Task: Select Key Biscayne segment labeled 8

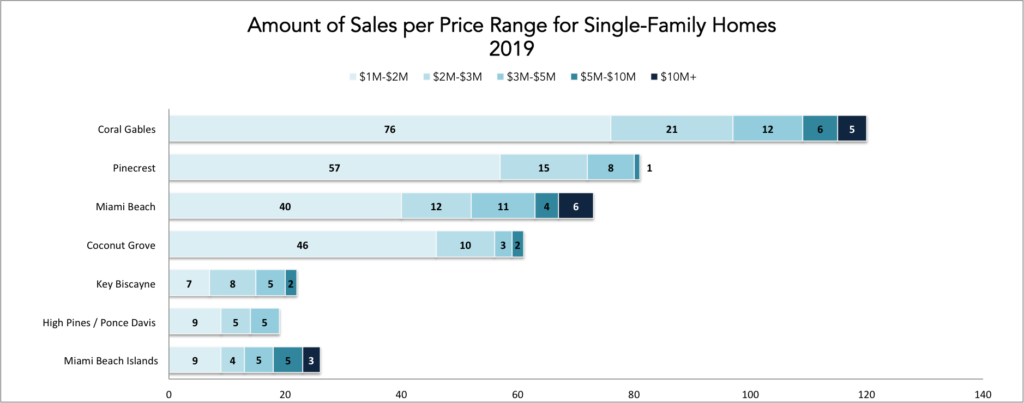Action: click(232, 283)
